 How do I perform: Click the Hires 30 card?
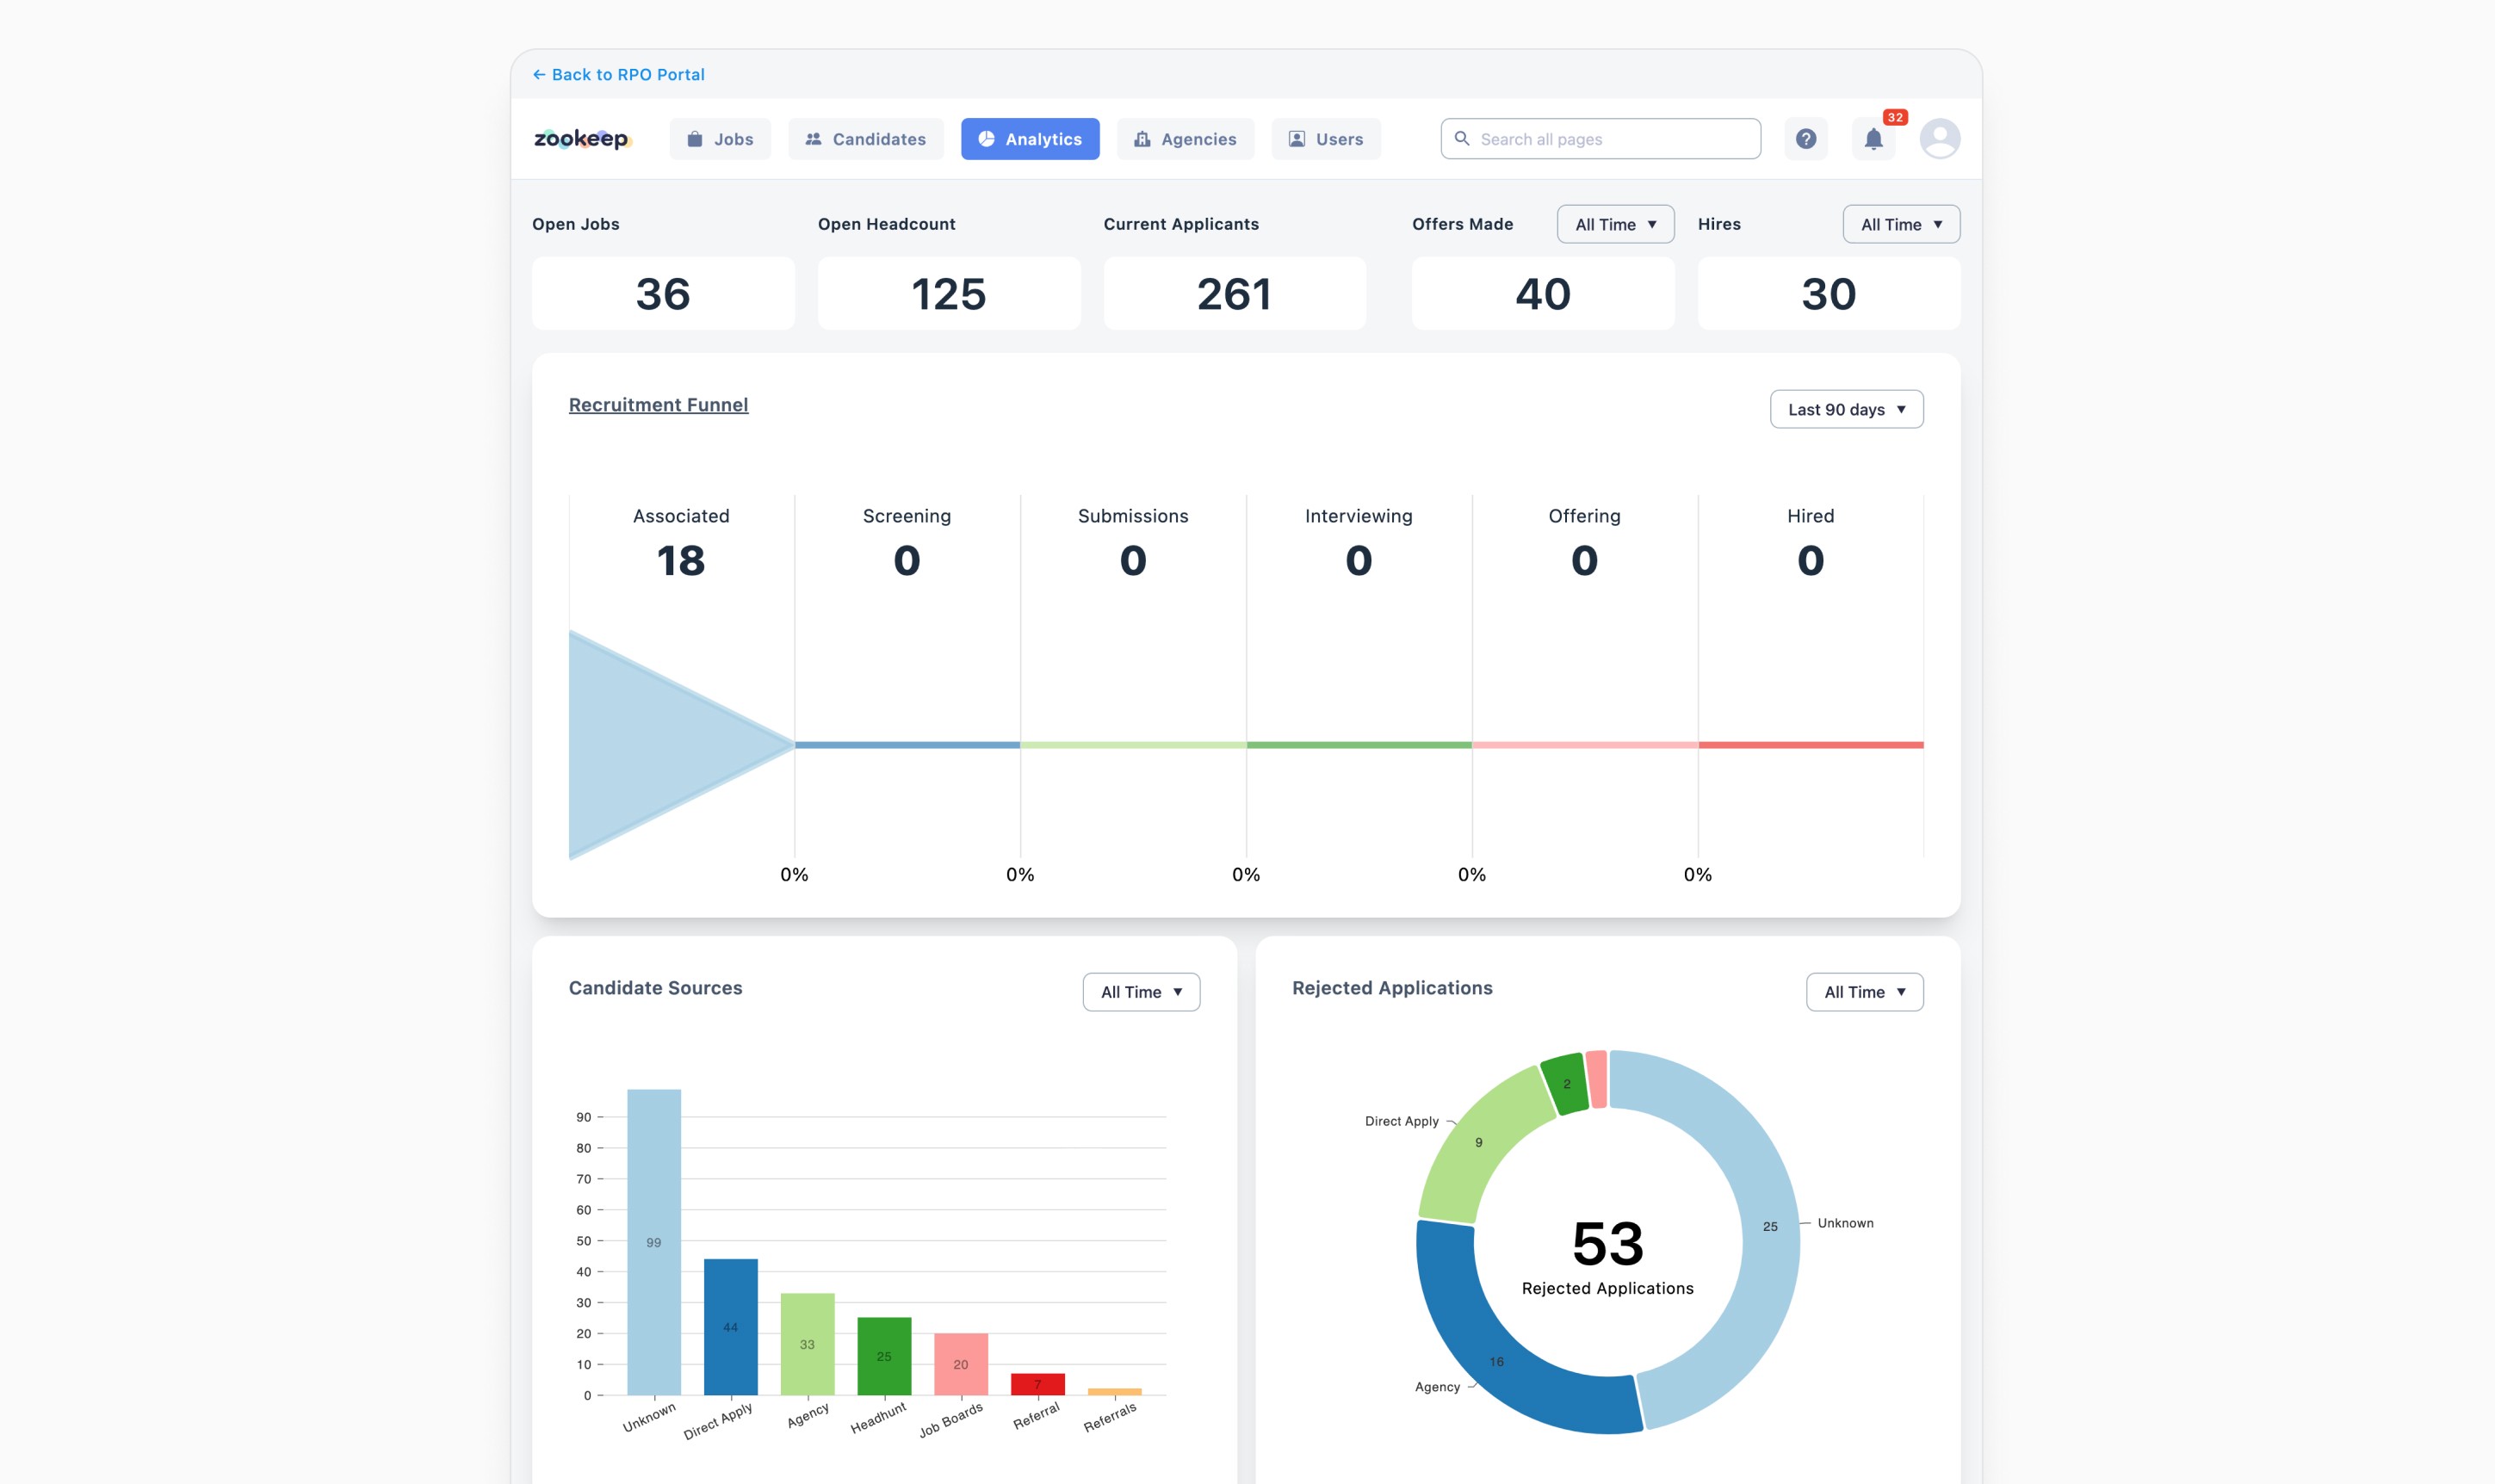pos(1829,294)
